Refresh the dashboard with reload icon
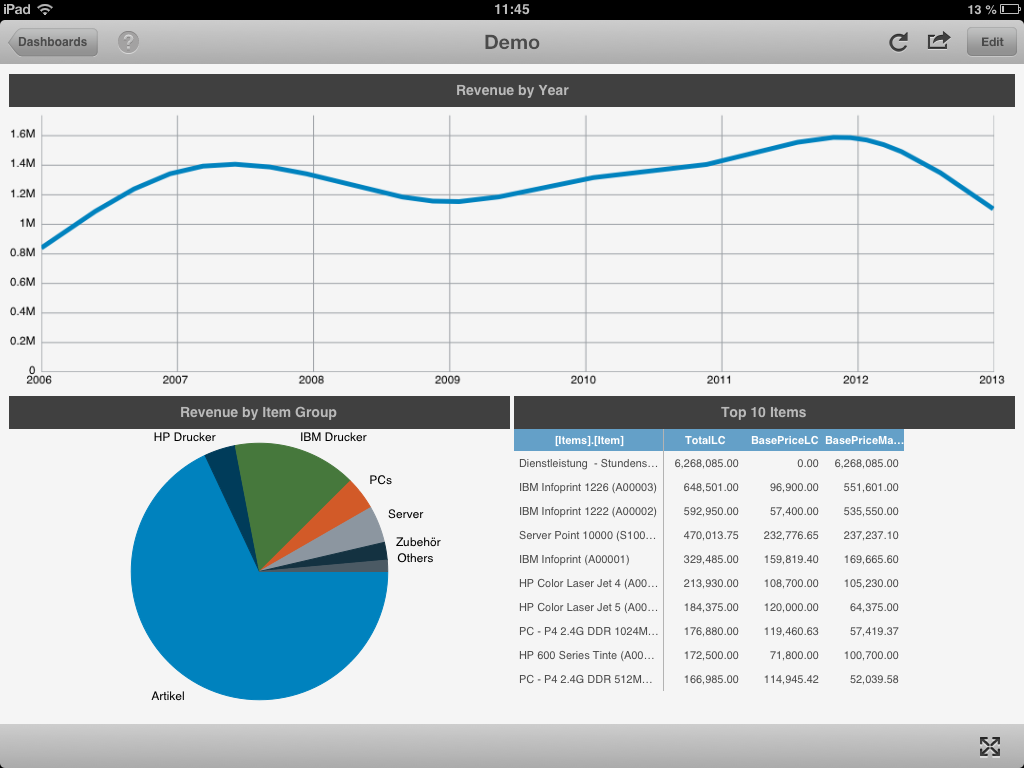This screenshot has height=768, width=1024. coord(898,42)
